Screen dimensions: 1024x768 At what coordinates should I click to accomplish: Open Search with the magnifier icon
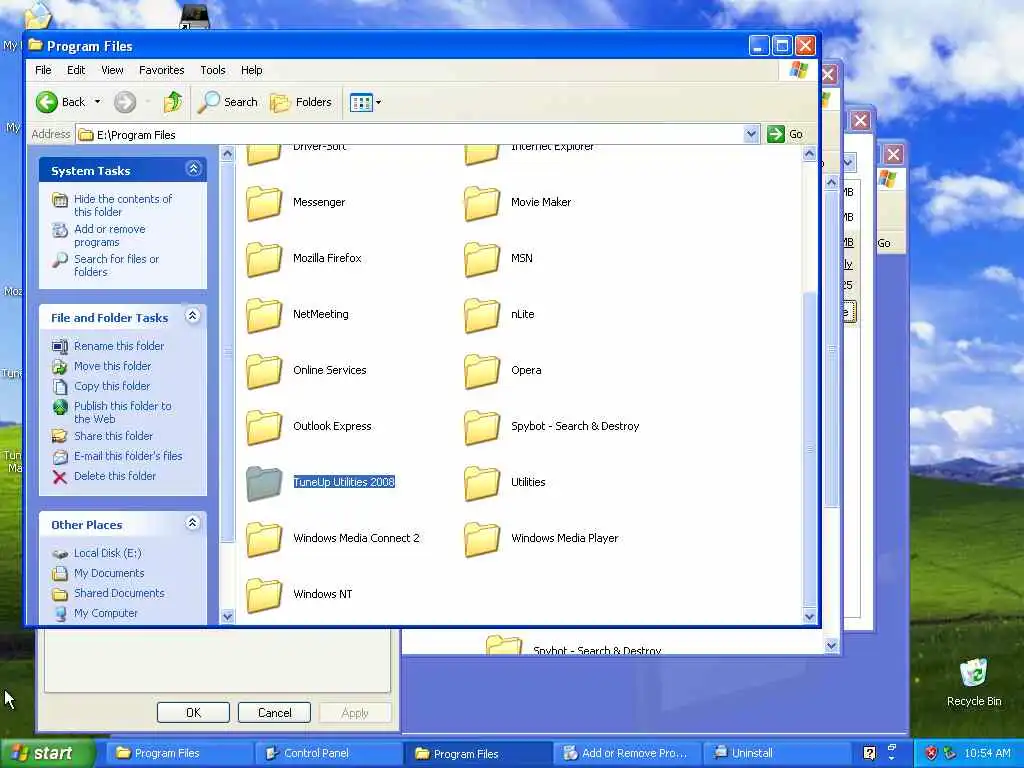tap(209, 102)
